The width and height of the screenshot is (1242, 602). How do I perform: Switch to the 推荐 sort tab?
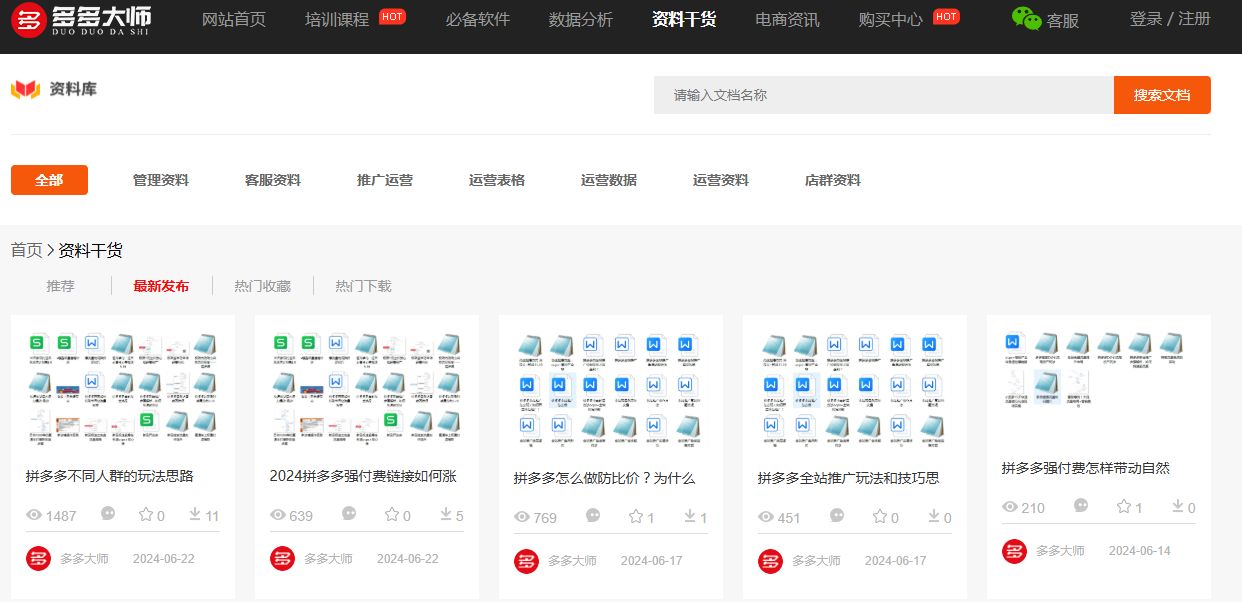tap(60, 286)
